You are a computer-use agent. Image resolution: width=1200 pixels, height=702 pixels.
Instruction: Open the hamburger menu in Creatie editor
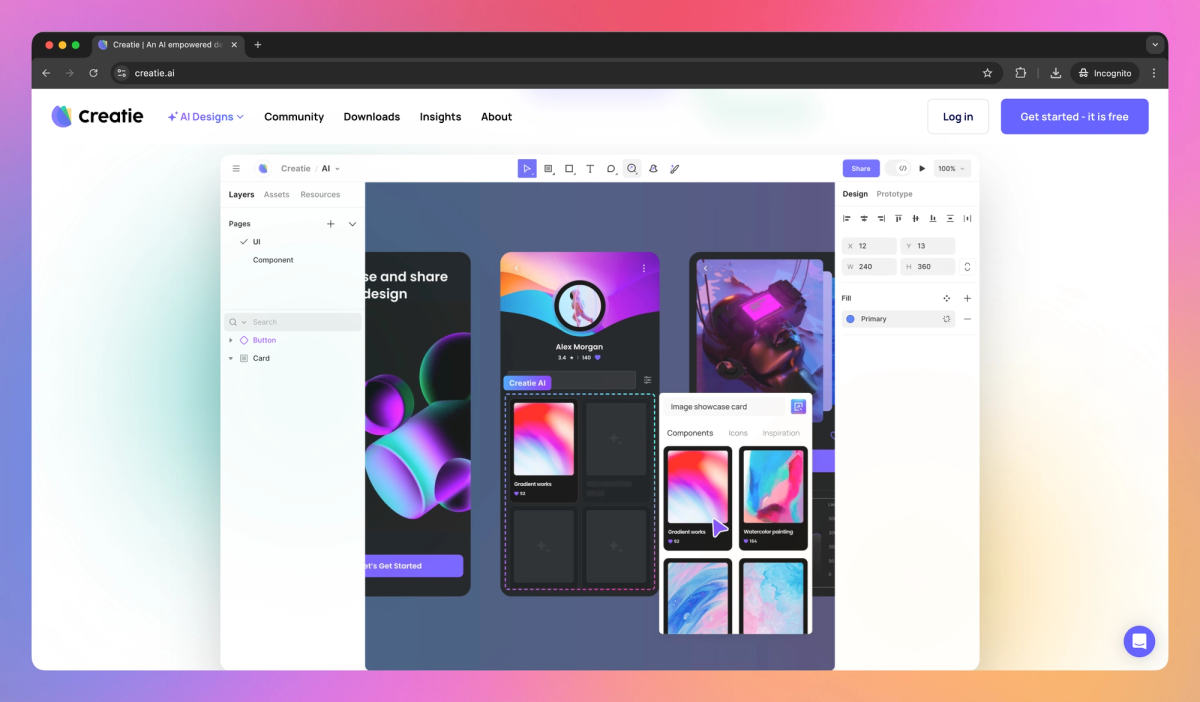pyautogui.click(x=236, y=169)
